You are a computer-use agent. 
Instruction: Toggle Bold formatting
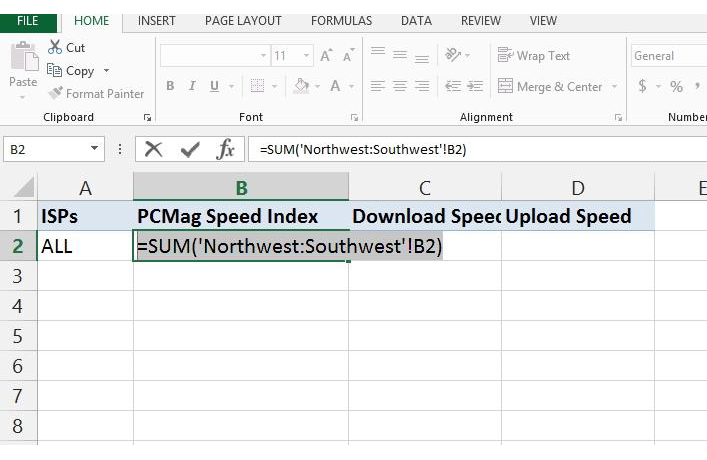170,87
